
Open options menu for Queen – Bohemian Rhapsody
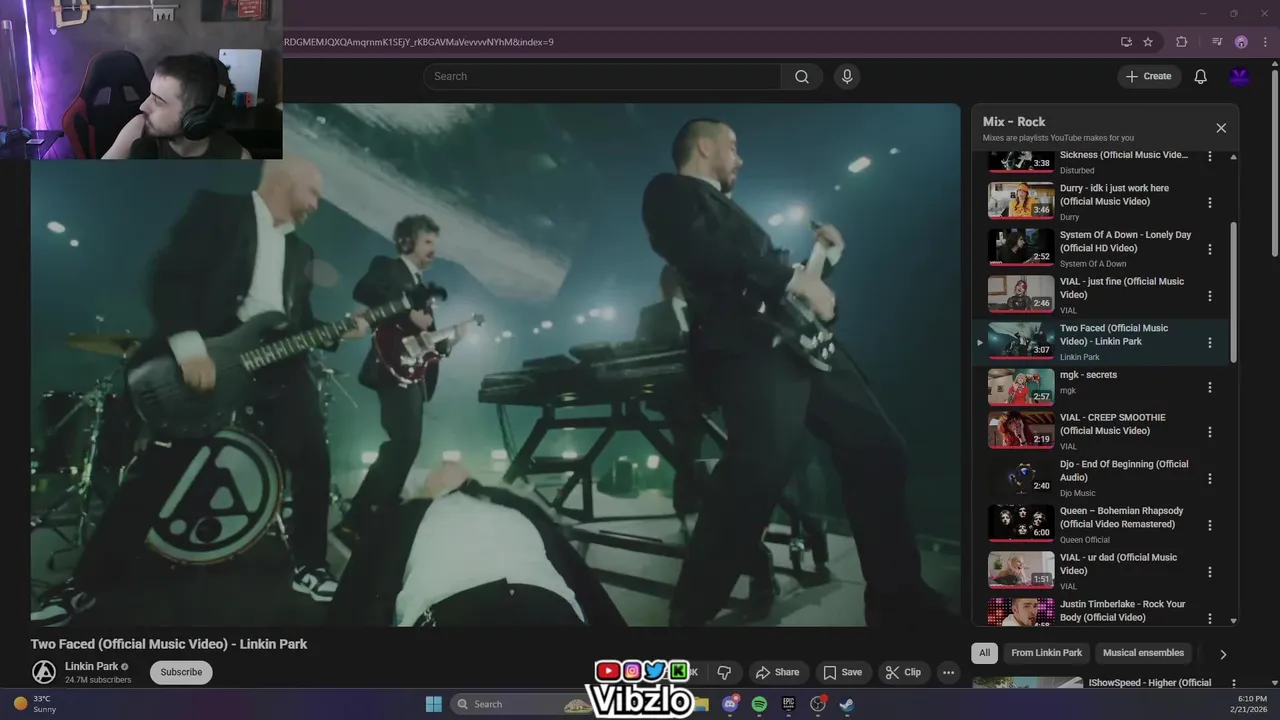tap(1209, 525)
